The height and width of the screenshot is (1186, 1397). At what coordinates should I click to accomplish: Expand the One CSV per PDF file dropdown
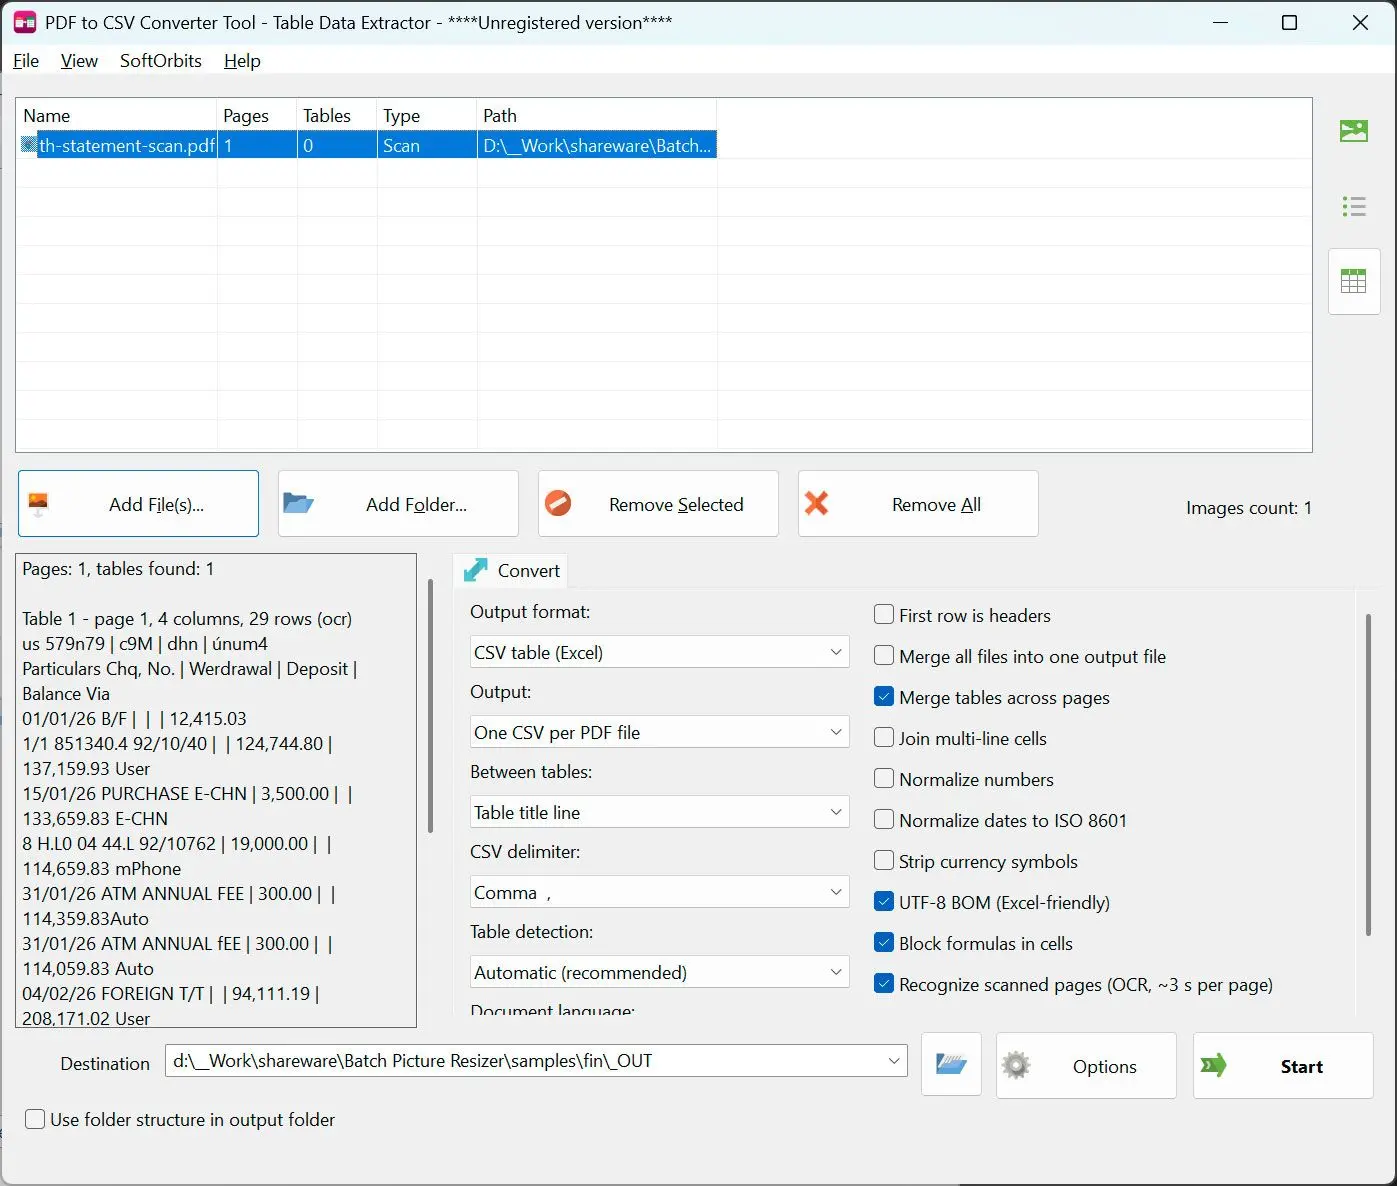(x=660, y=732)
